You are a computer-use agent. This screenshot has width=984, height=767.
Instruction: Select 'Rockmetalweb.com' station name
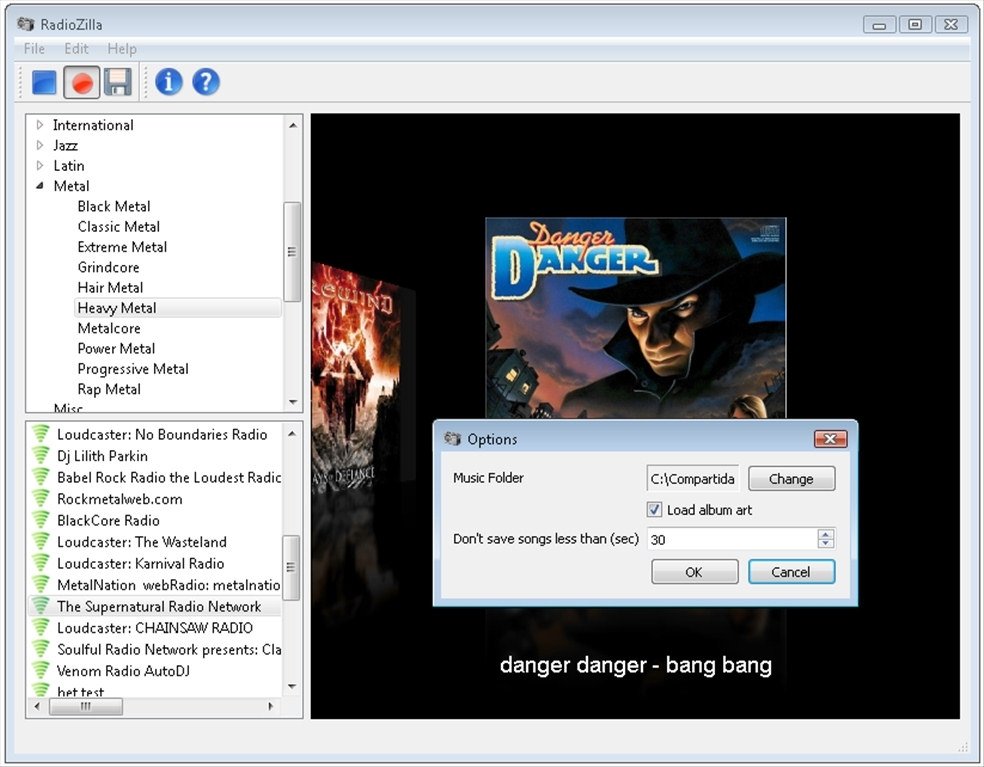coord(120,498)
